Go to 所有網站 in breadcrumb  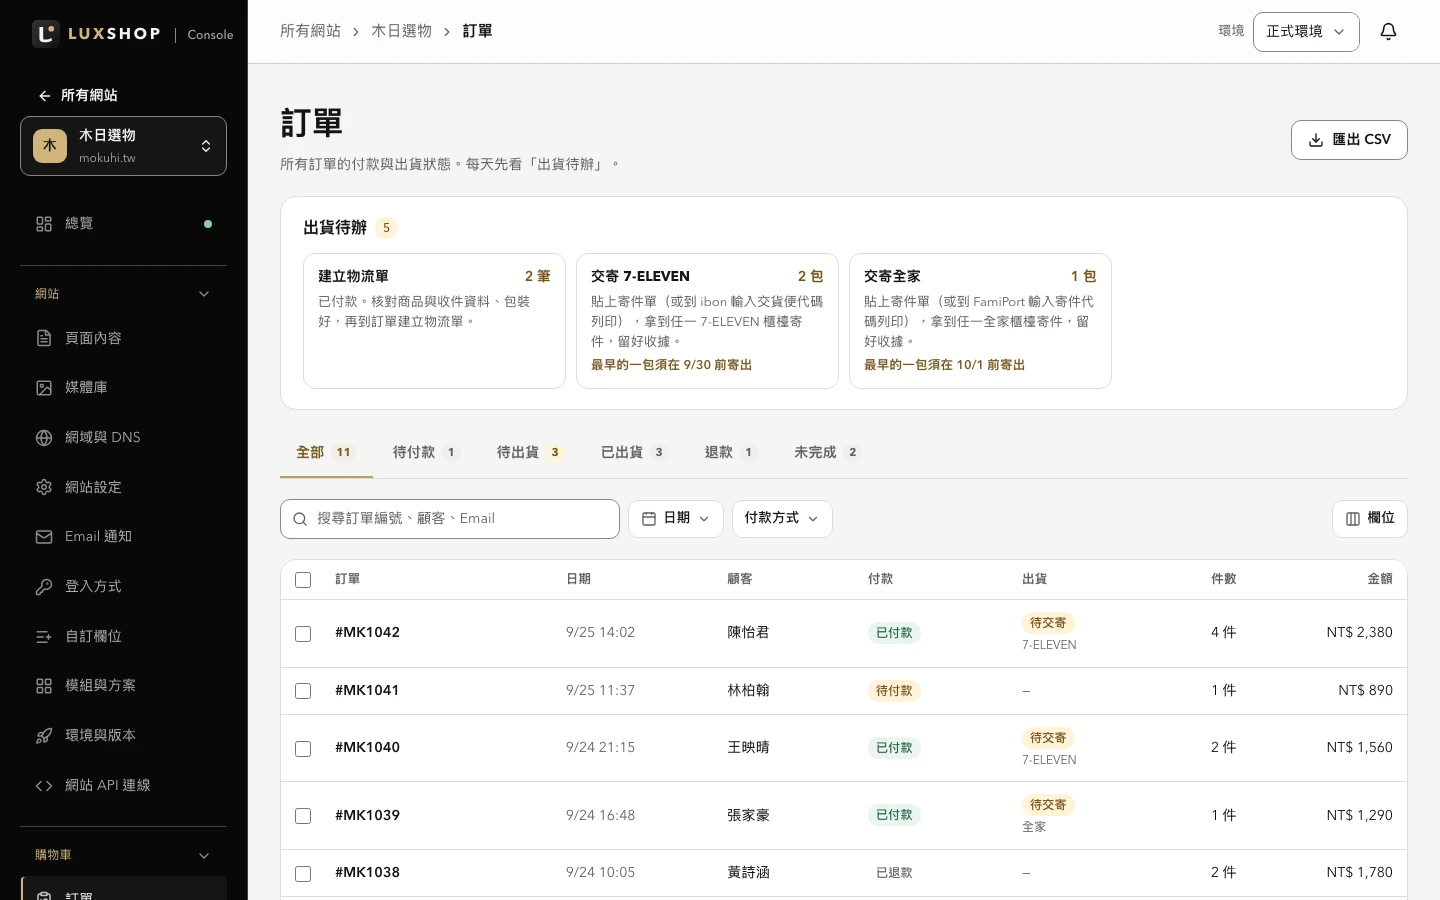coord(310,32)
